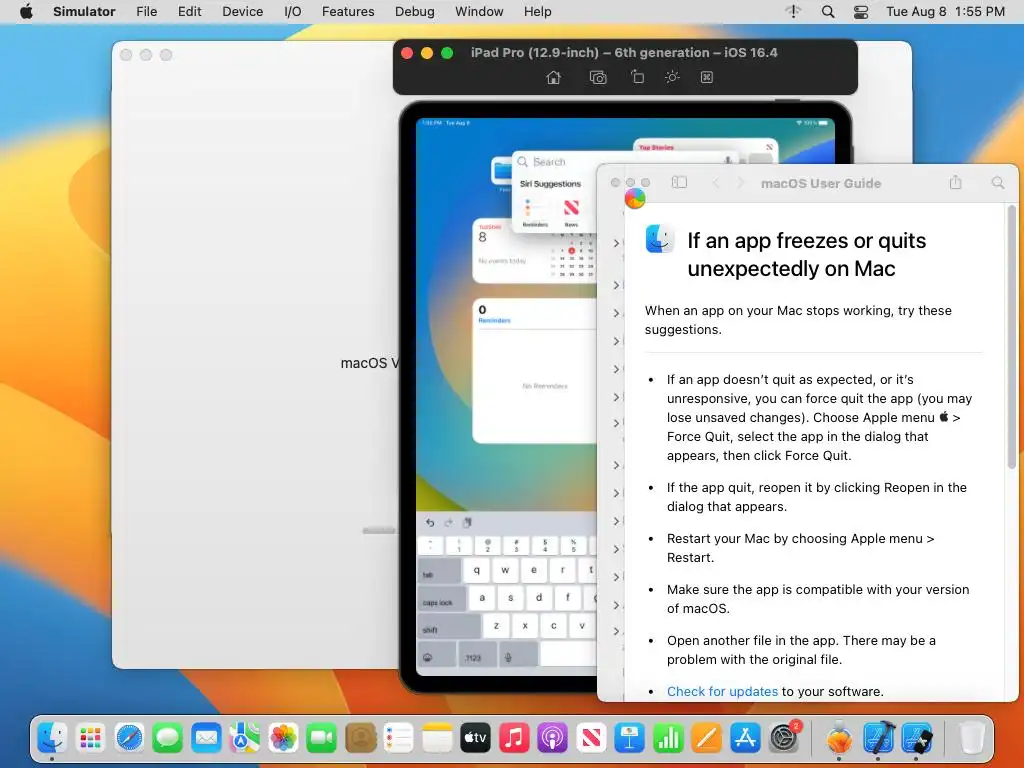Click the date and time display
Screen dimensions: 1024x768
coord(945,12)
